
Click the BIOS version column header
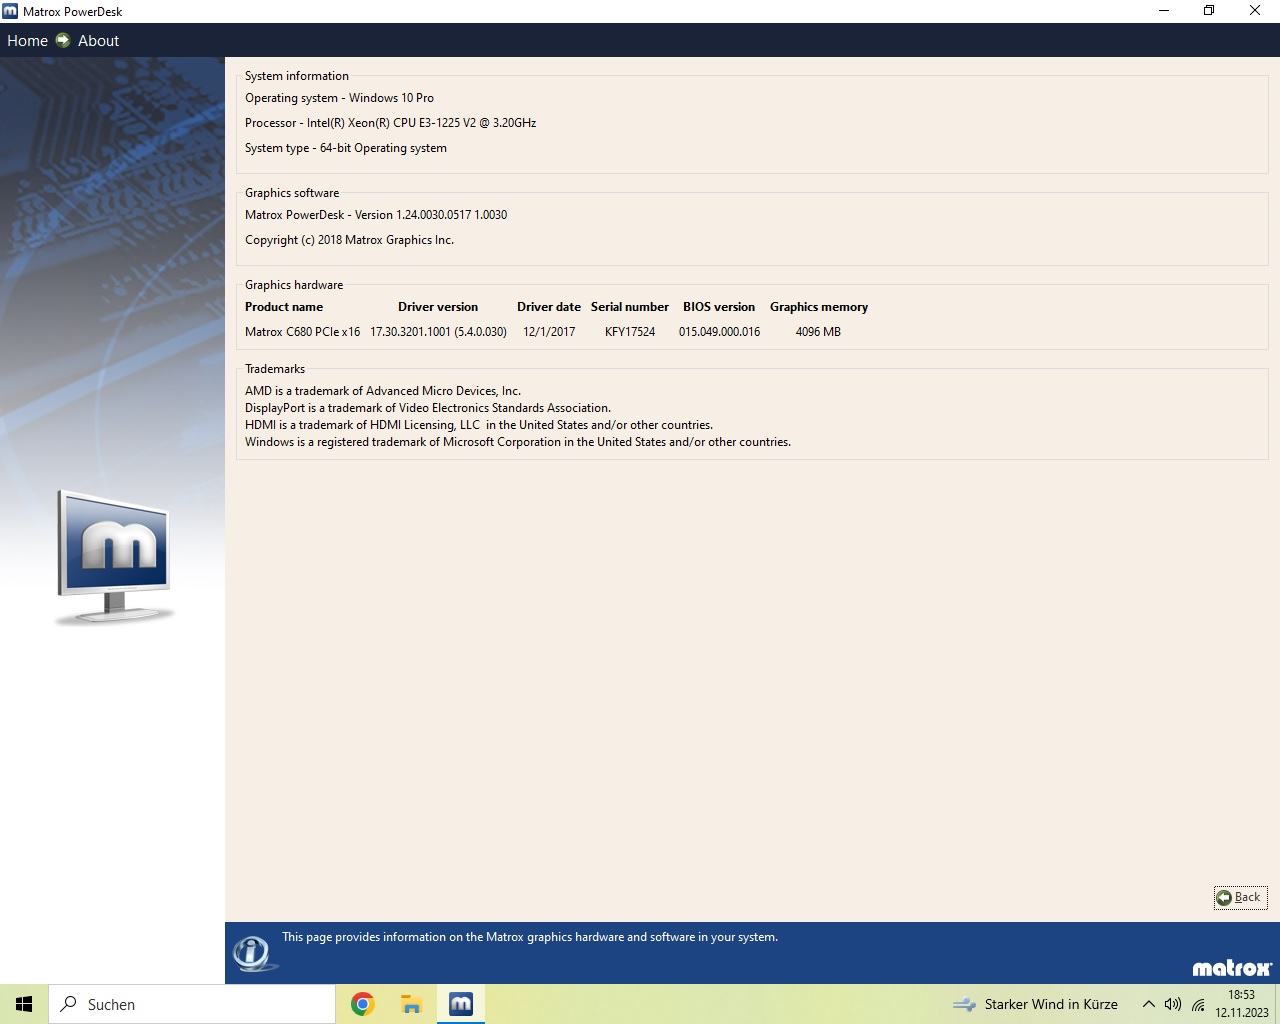point(719,307)
